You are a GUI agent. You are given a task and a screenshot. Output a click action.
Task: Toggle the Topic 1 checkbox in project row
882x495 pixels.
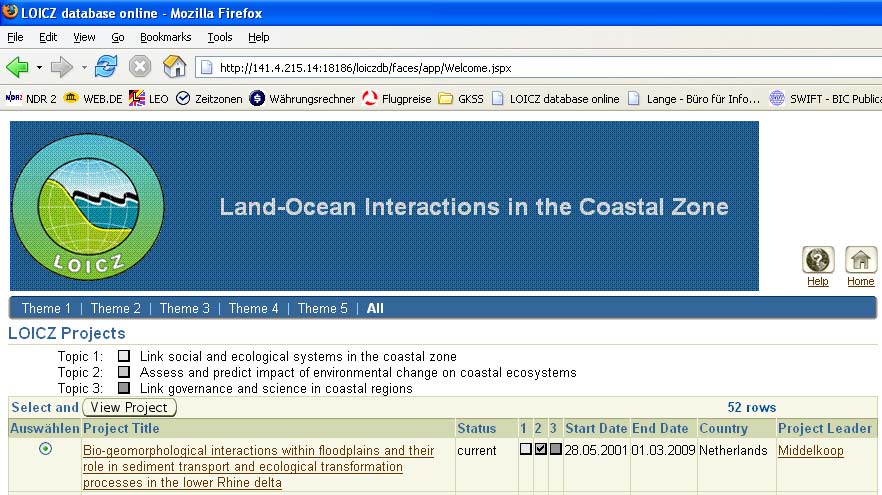coord(526,450)
